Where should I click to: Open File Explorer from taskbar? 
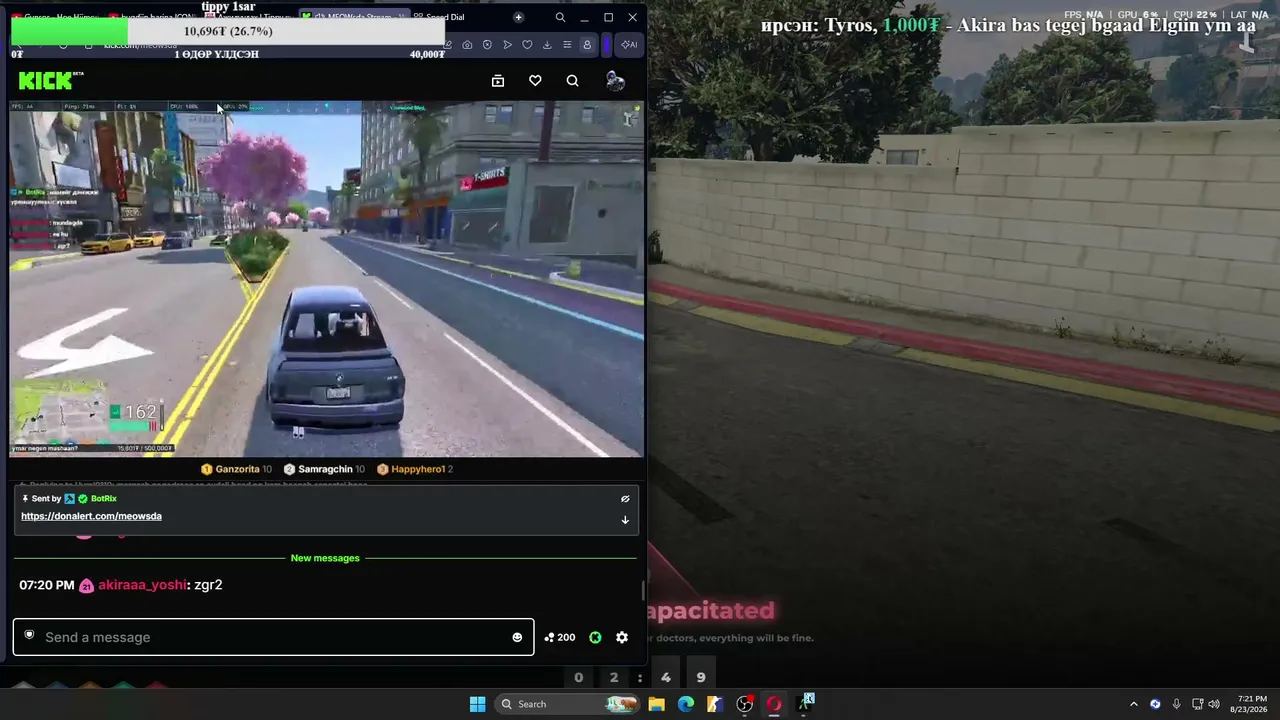point(656,704)
